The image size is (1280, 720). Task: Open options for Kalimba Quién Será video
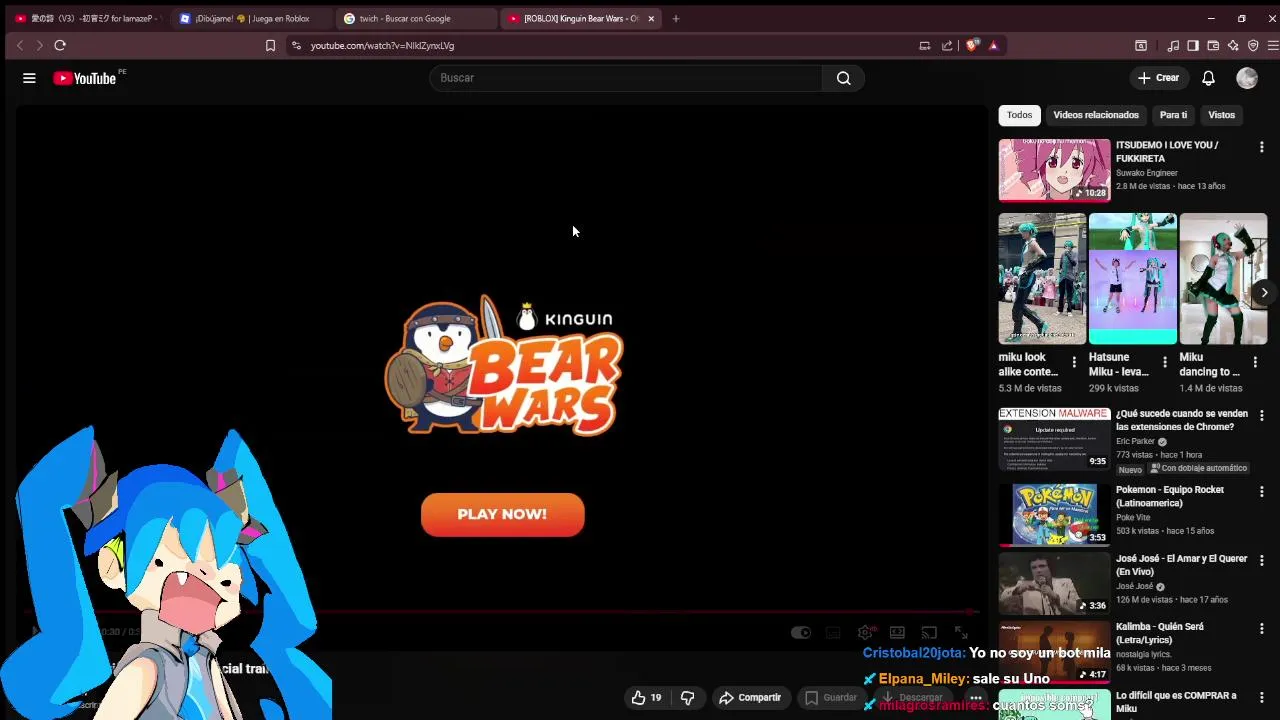tap(1261, 628)
